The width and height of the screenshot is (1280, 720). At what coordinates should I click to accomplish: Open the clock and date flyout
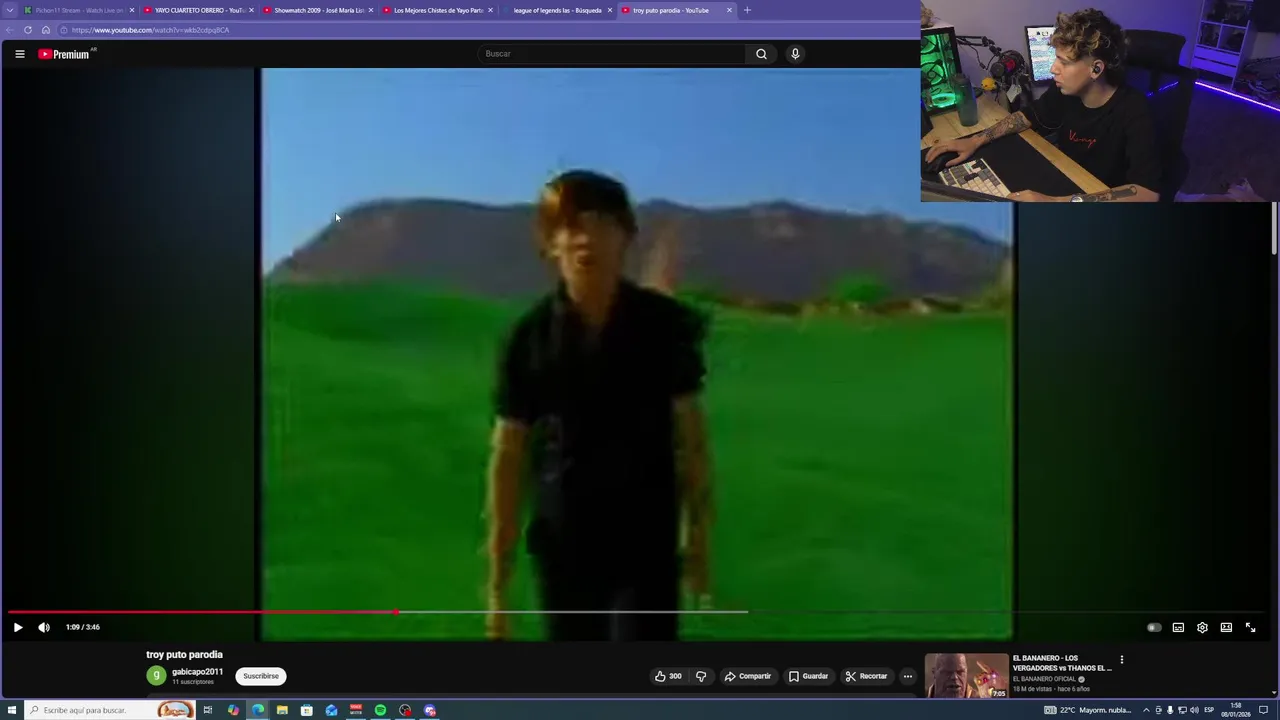pos(1235,710)
